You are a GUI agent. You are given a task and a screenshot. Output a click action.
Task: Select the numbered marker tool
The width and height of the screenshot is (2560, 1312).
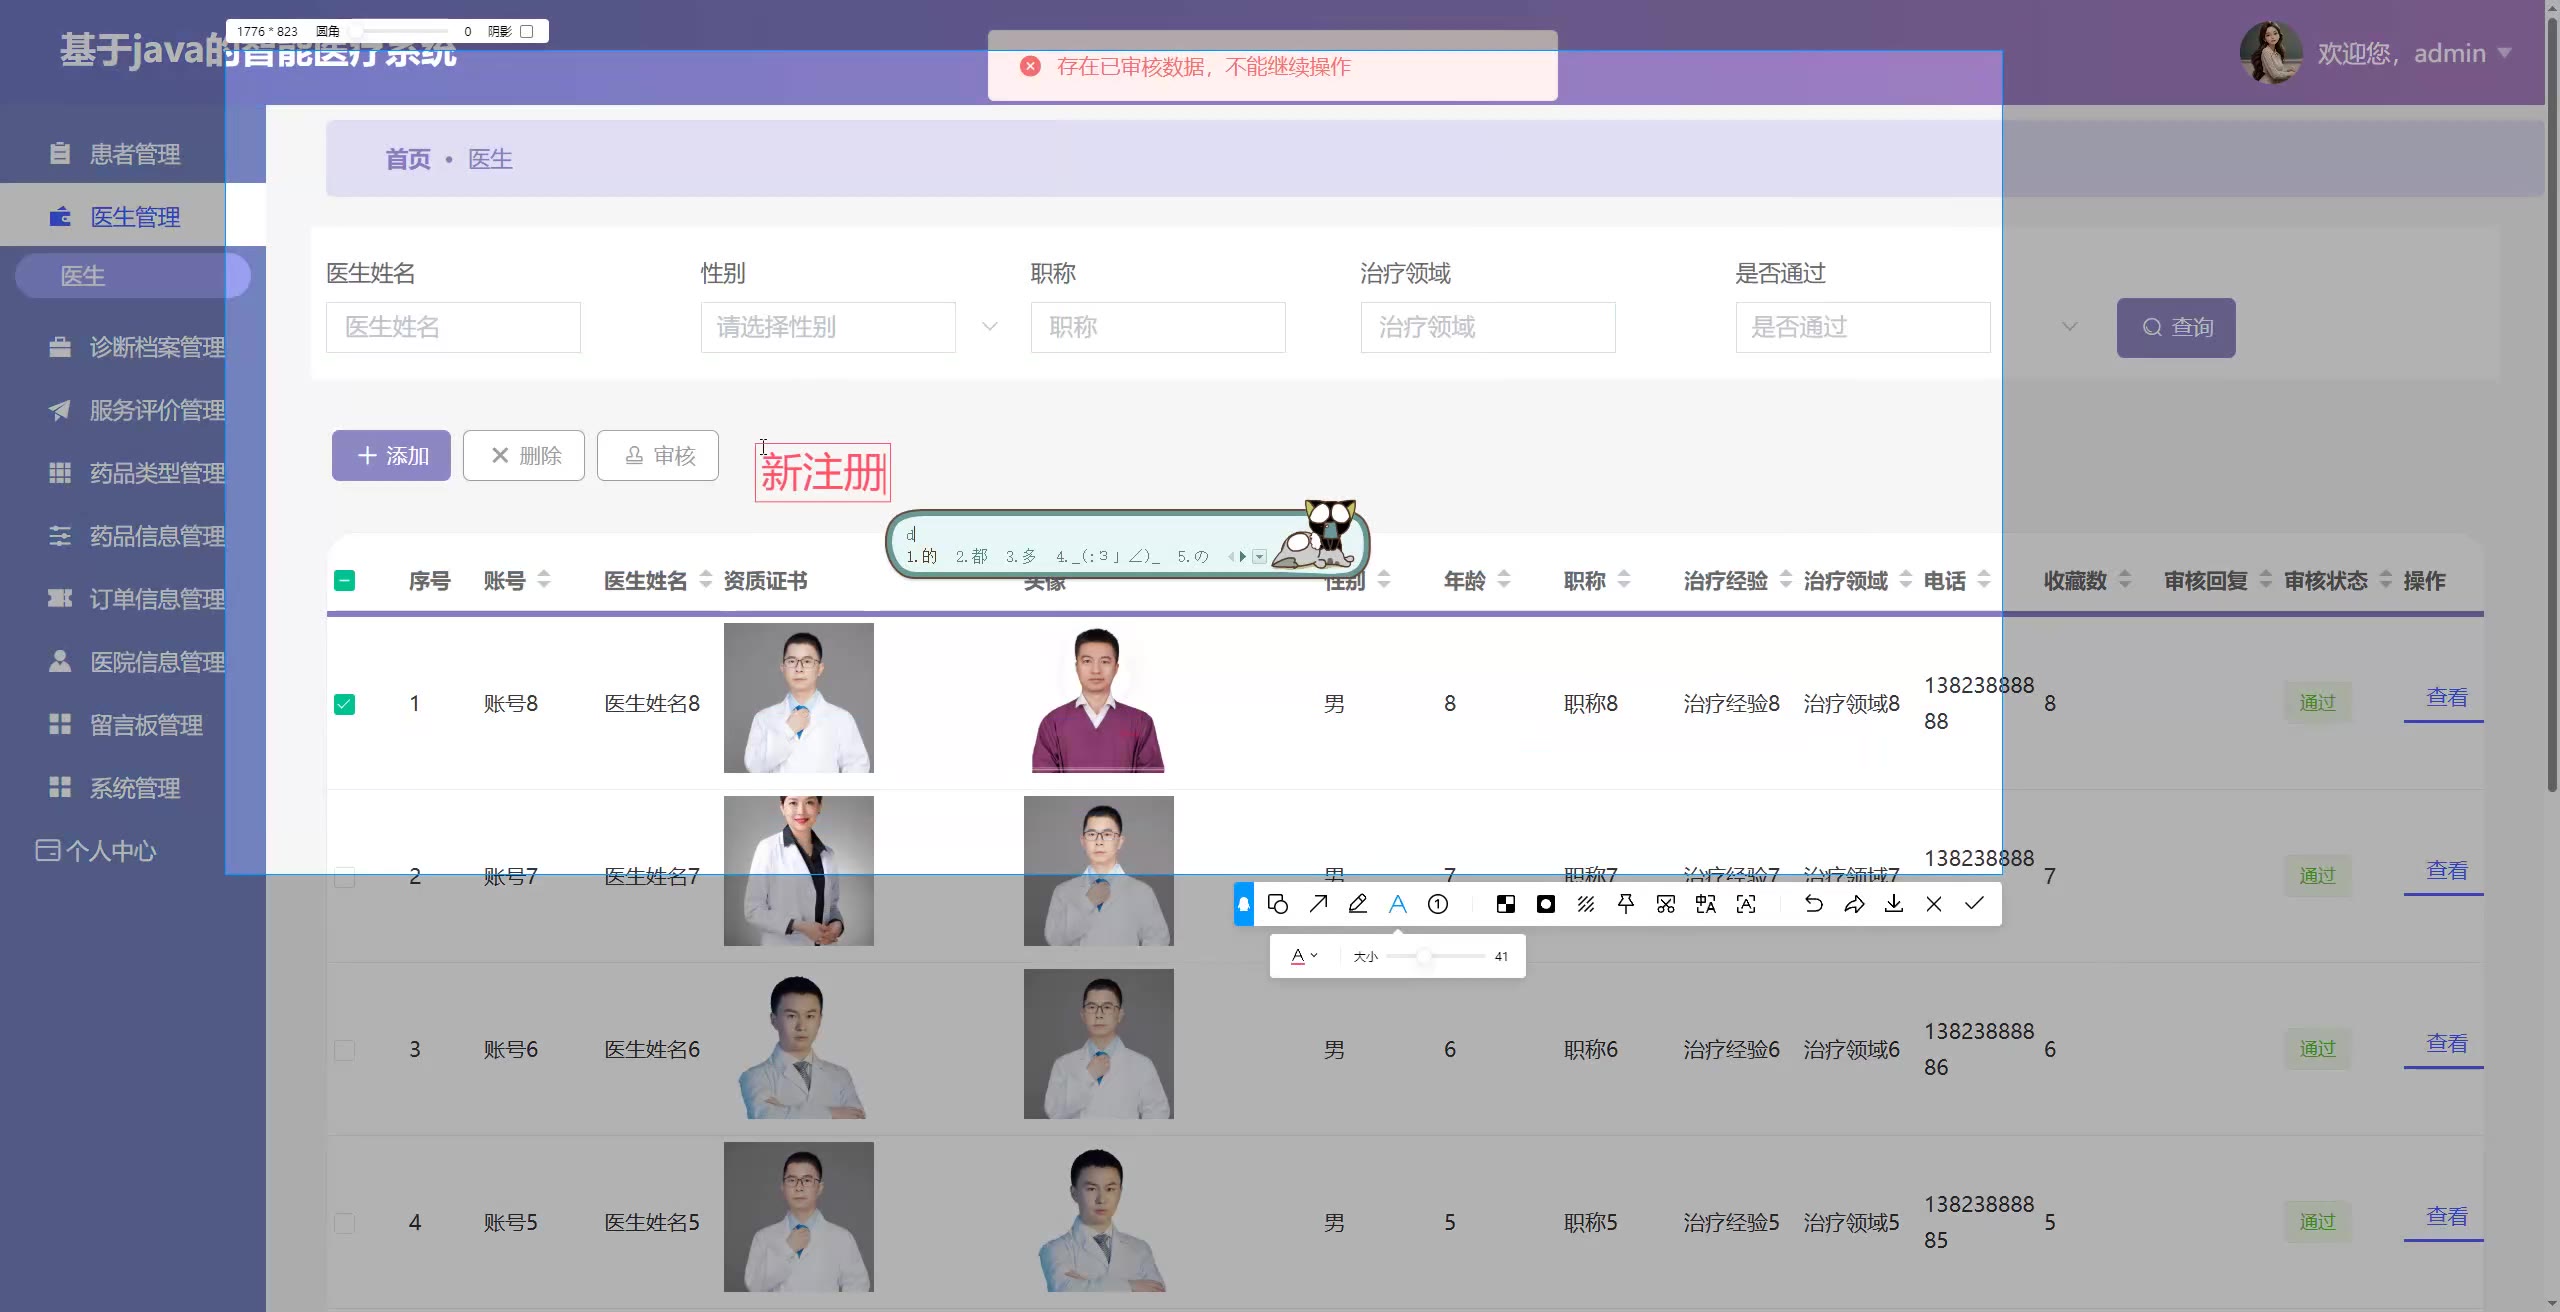pos(1438,904)
